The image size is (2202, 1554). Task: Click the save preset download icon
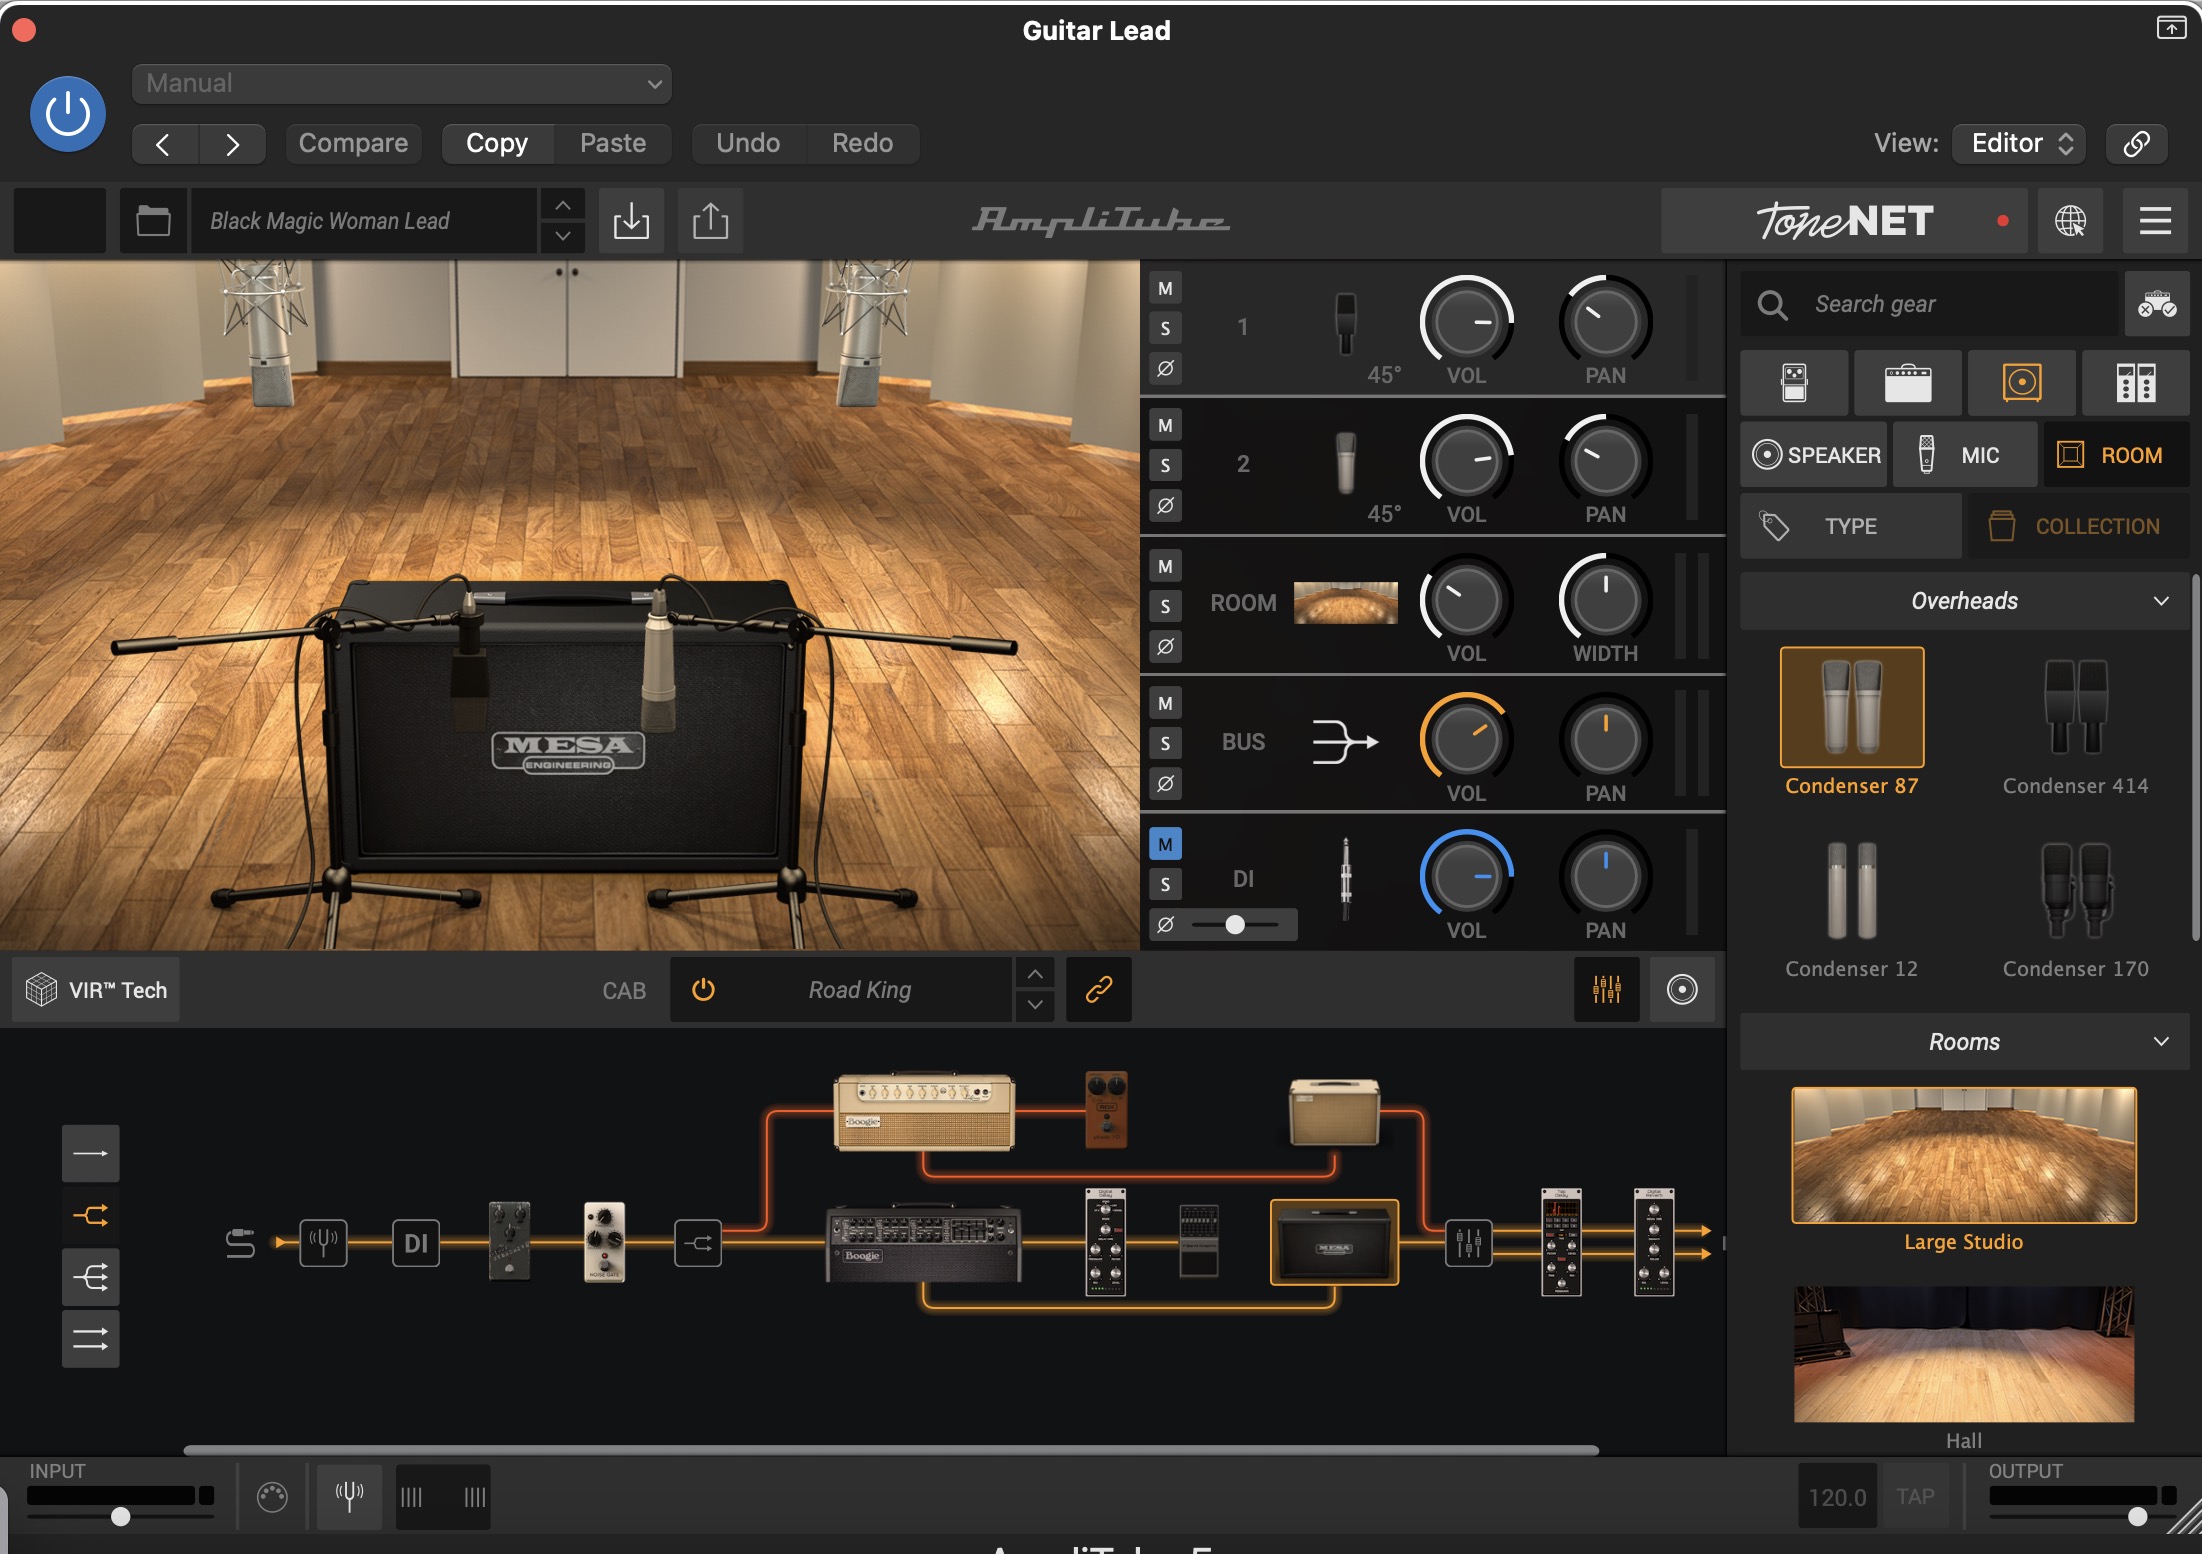coord(631,220)
